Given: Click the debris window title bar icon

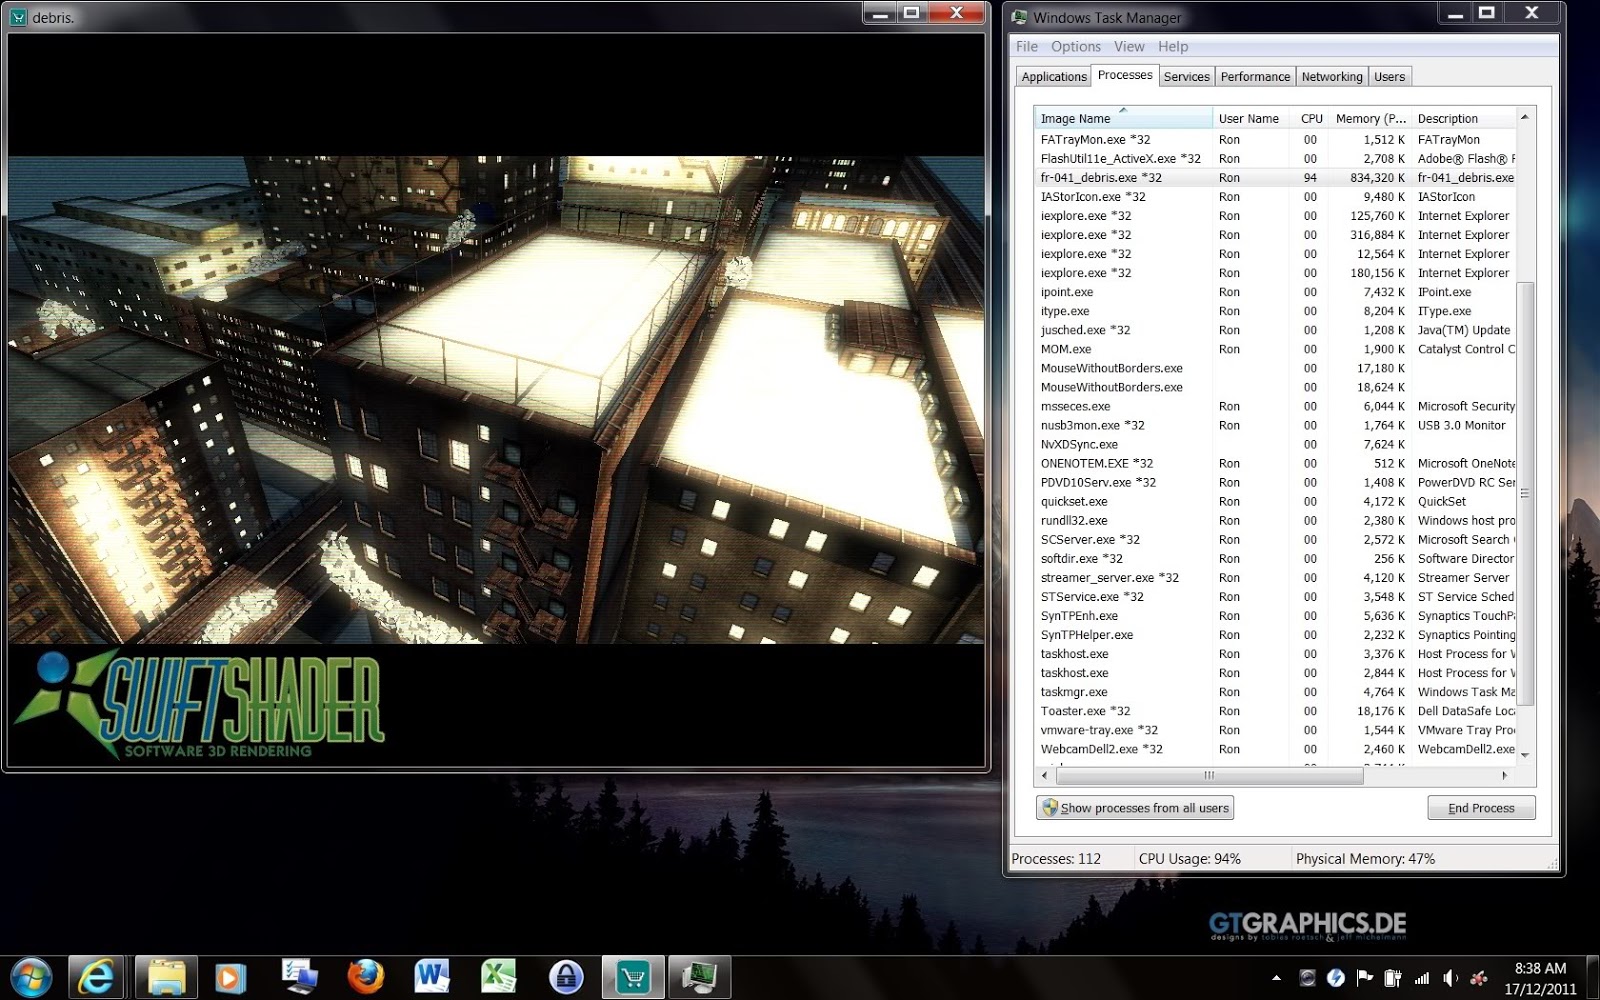Looking at the screenshot, I should (18, 17).
